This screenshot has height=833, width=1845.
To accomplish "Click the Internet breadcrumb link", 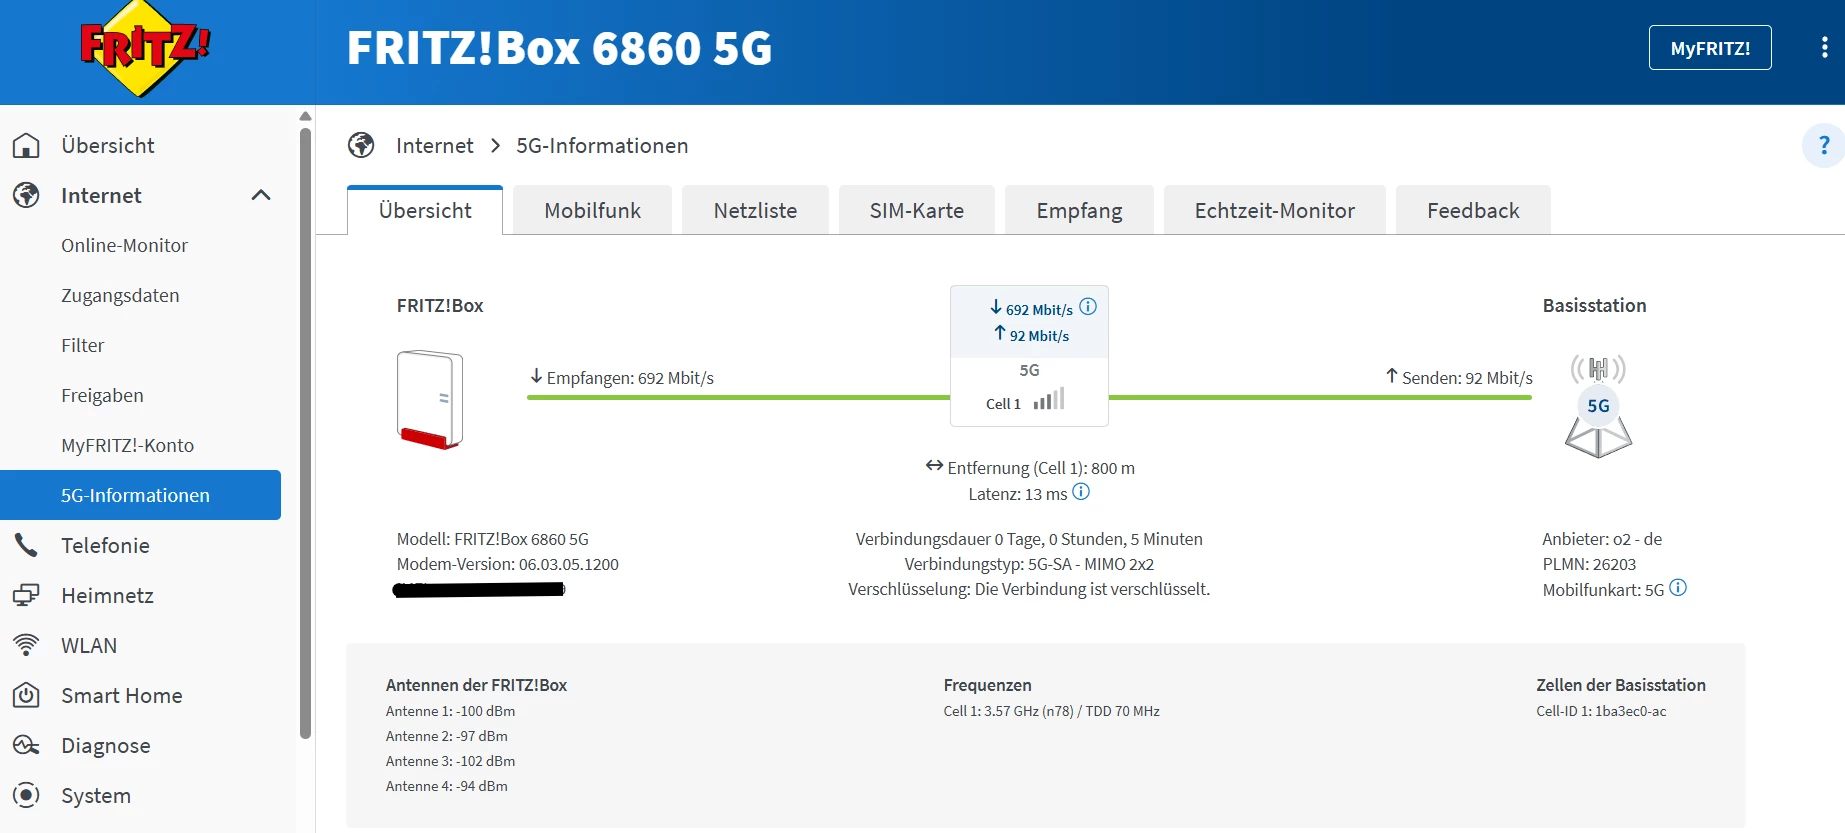I will [435, 146].
